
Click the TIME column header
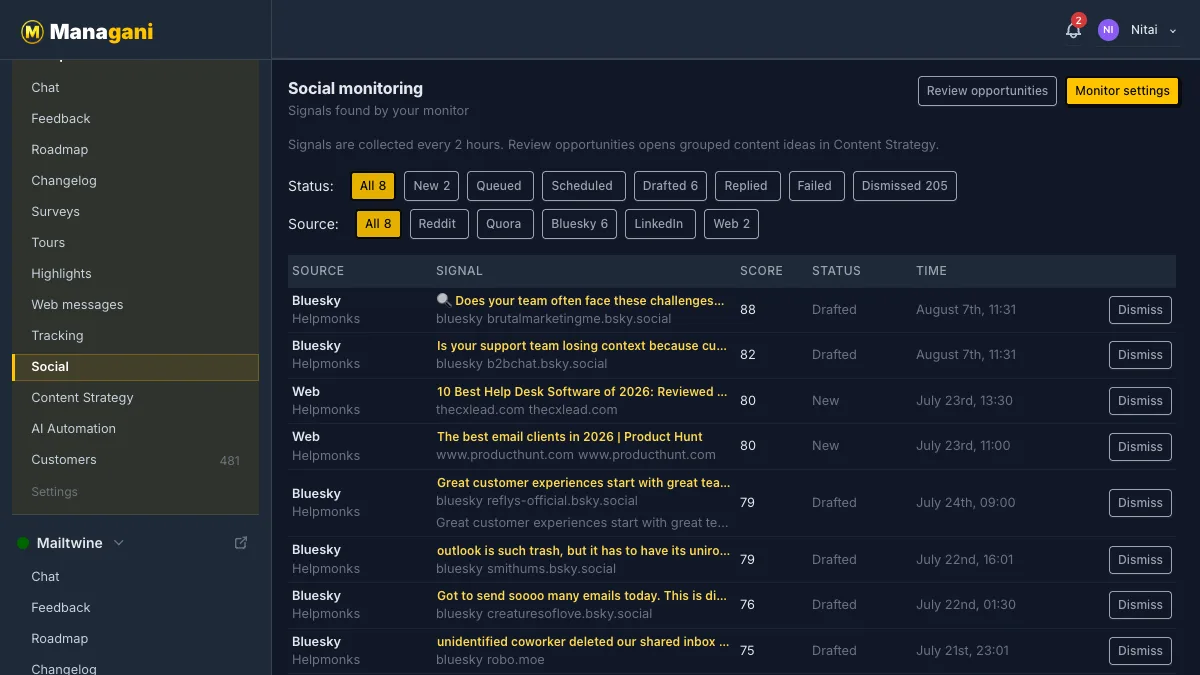(931, 271)
